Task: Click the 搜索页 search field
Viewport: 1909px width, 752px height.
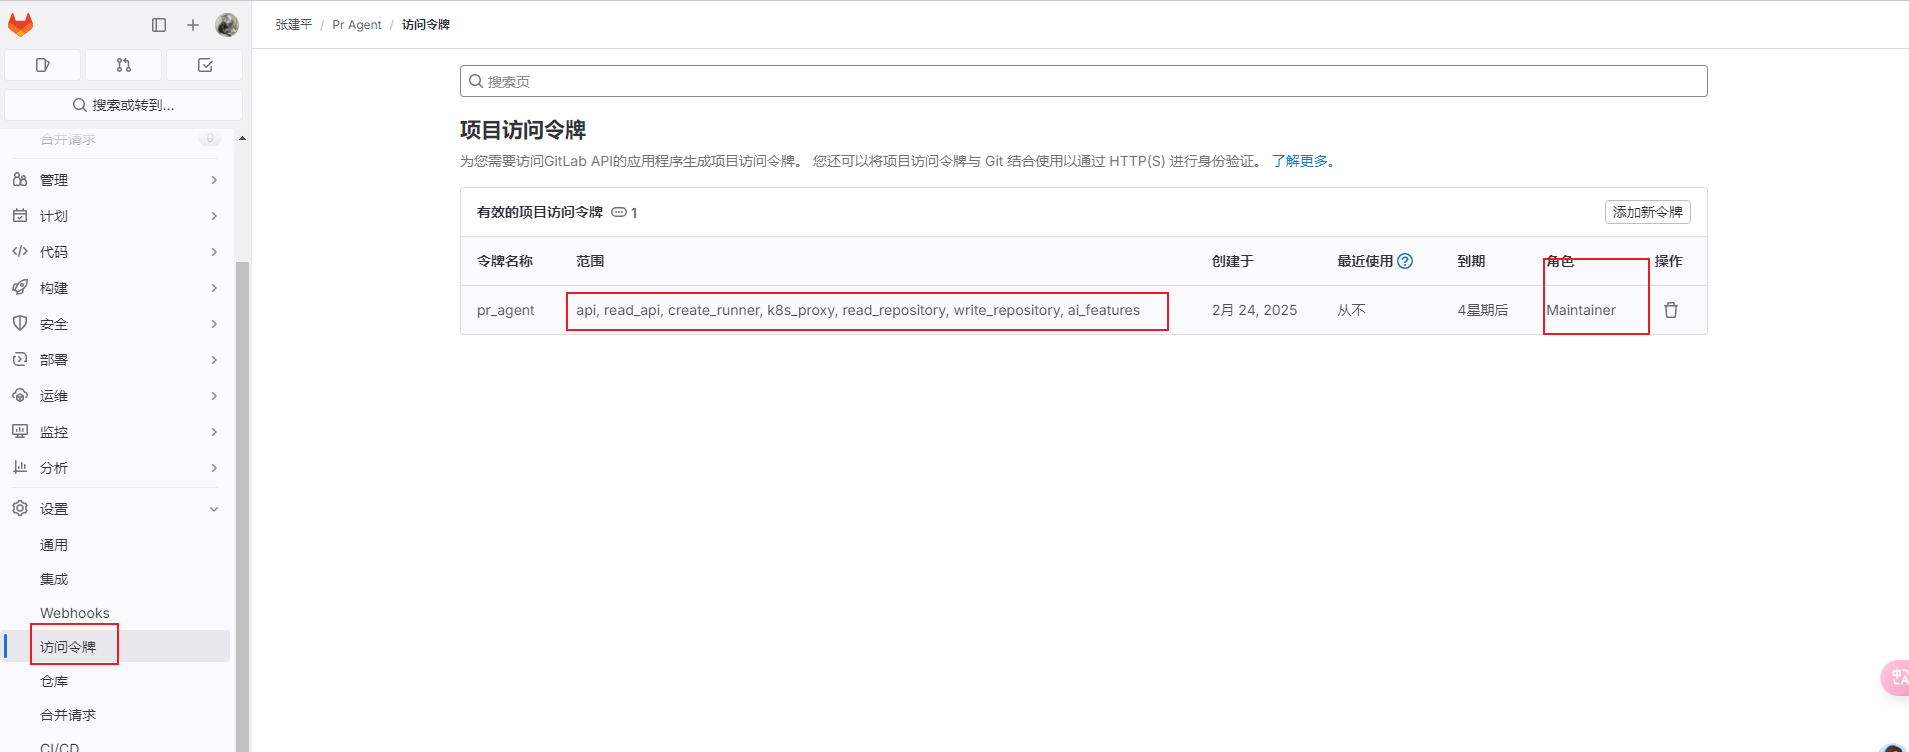Action: 1083,81
